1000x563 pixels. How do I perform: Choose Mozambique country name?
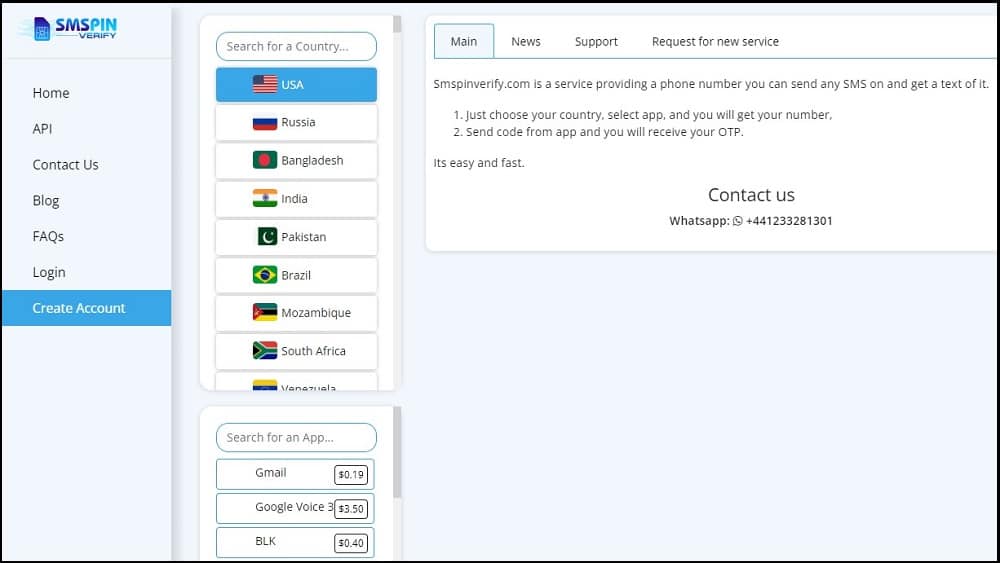pos(316,313)
